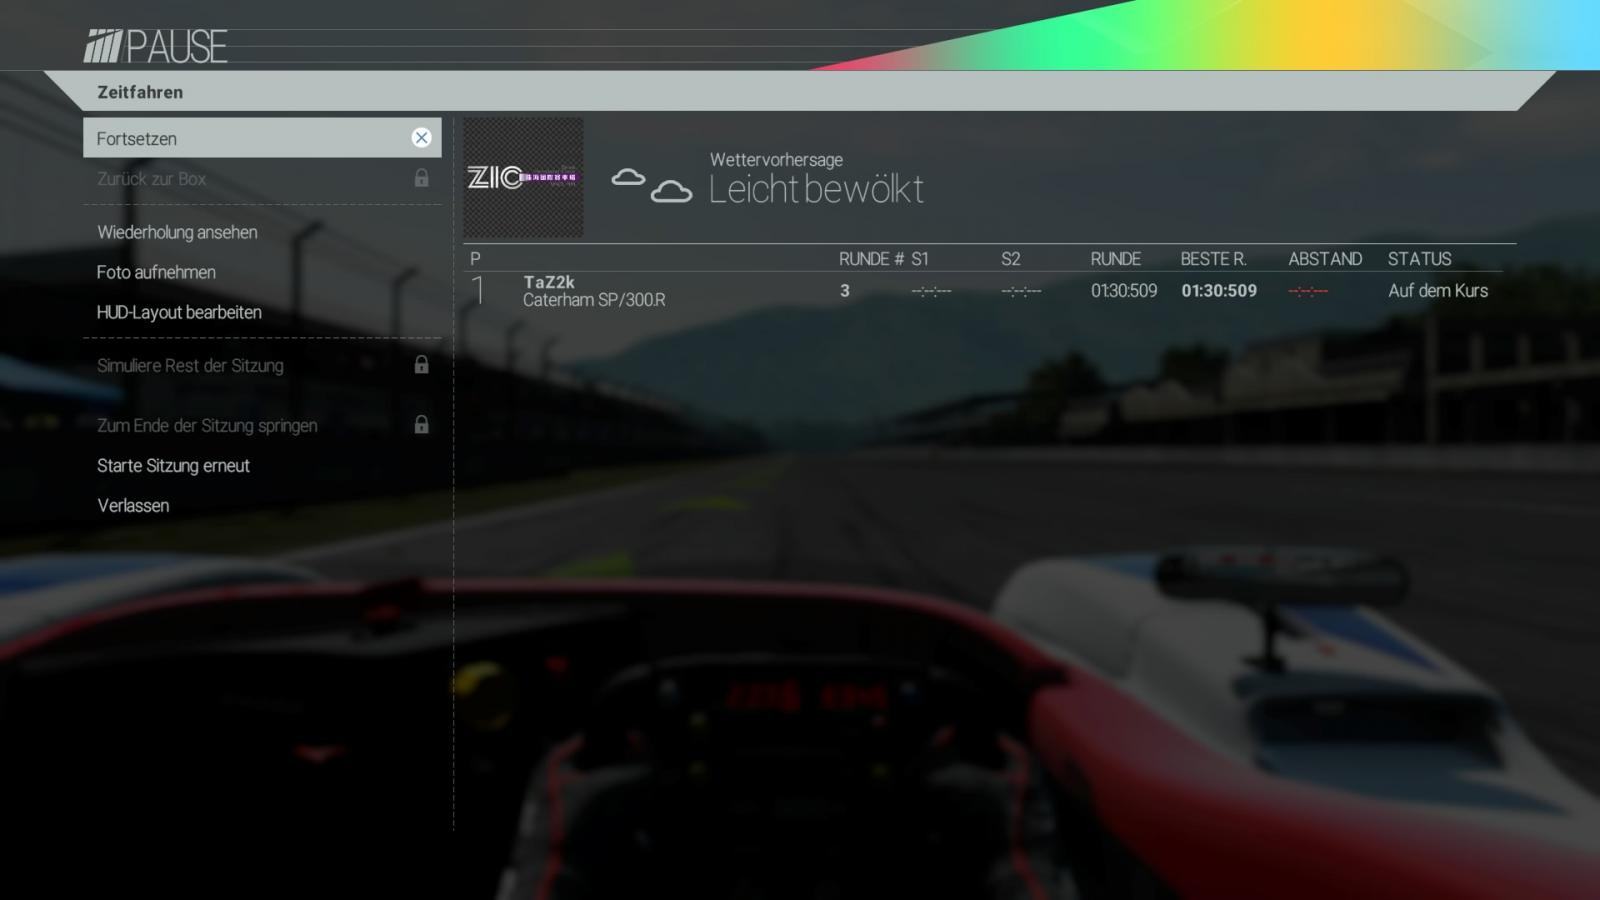This screenshot has width=1600, height=900.
Task: Click the bold best lap time 01:30:509
Action: [x=1219, y=291]
